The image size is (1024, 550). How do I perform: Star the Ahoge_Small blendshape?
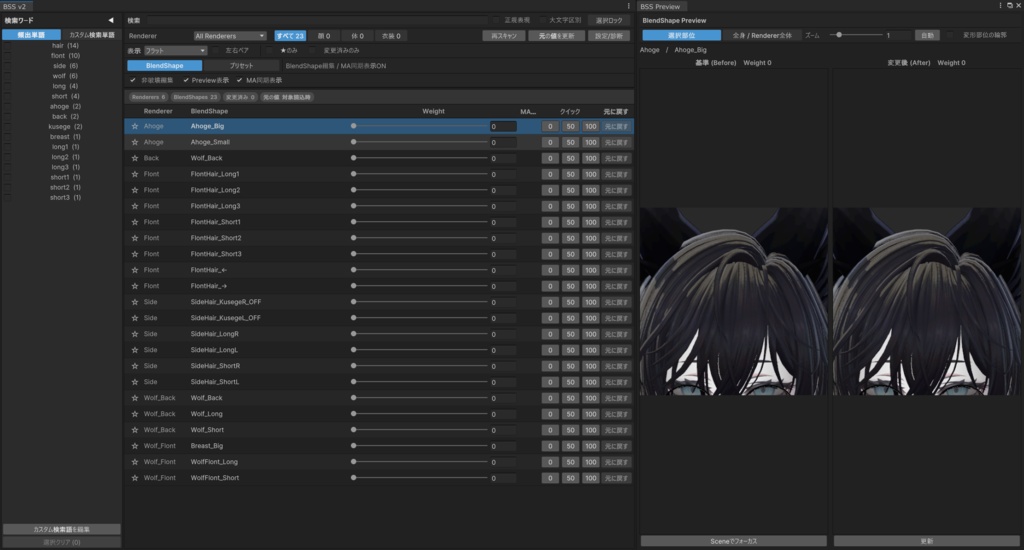pos(135,142)
